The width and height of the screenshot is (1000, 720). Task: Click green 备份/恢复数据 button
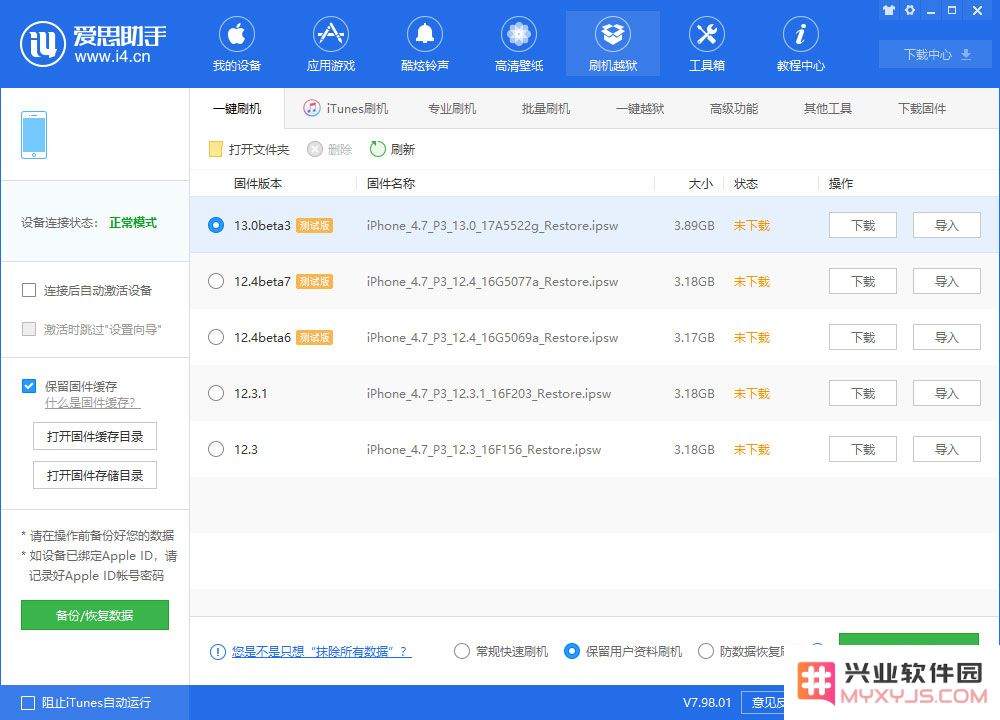[95, 615]
